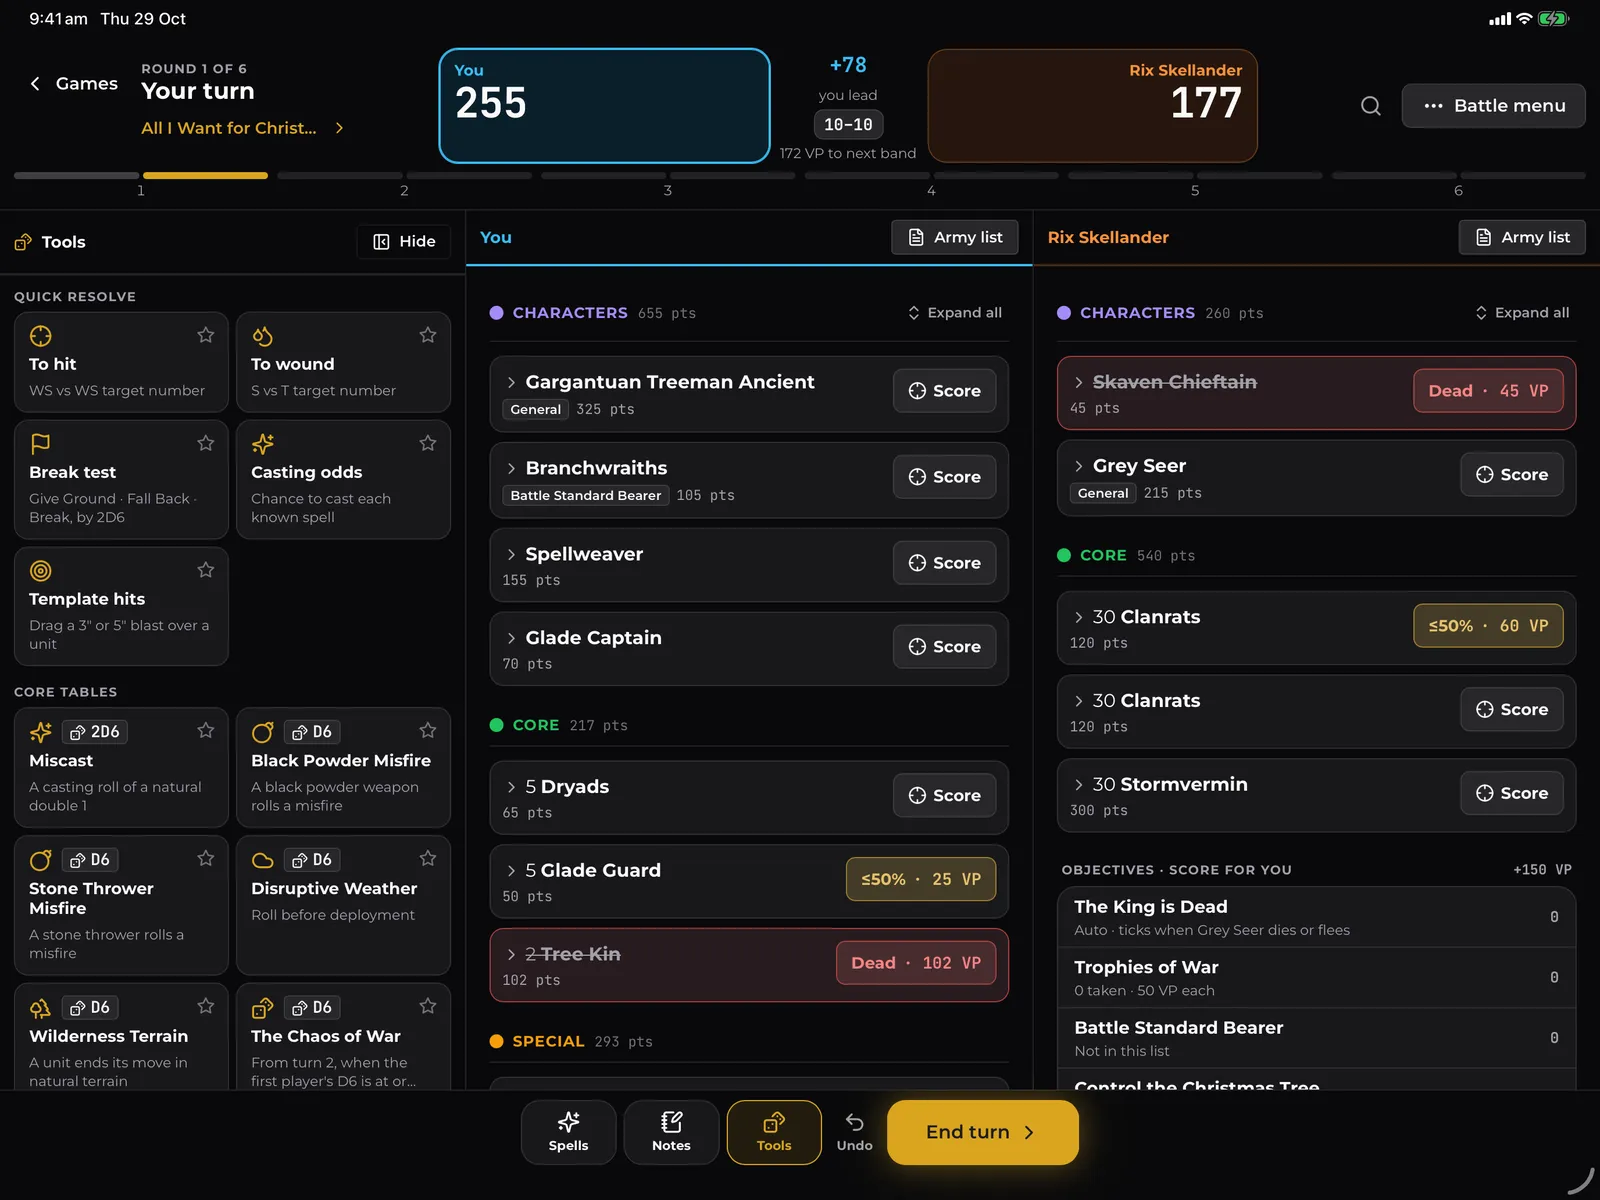Expand the Gargantuan Treeman Ancient row
The image size is (1600, 1200).
click(511, 382)
